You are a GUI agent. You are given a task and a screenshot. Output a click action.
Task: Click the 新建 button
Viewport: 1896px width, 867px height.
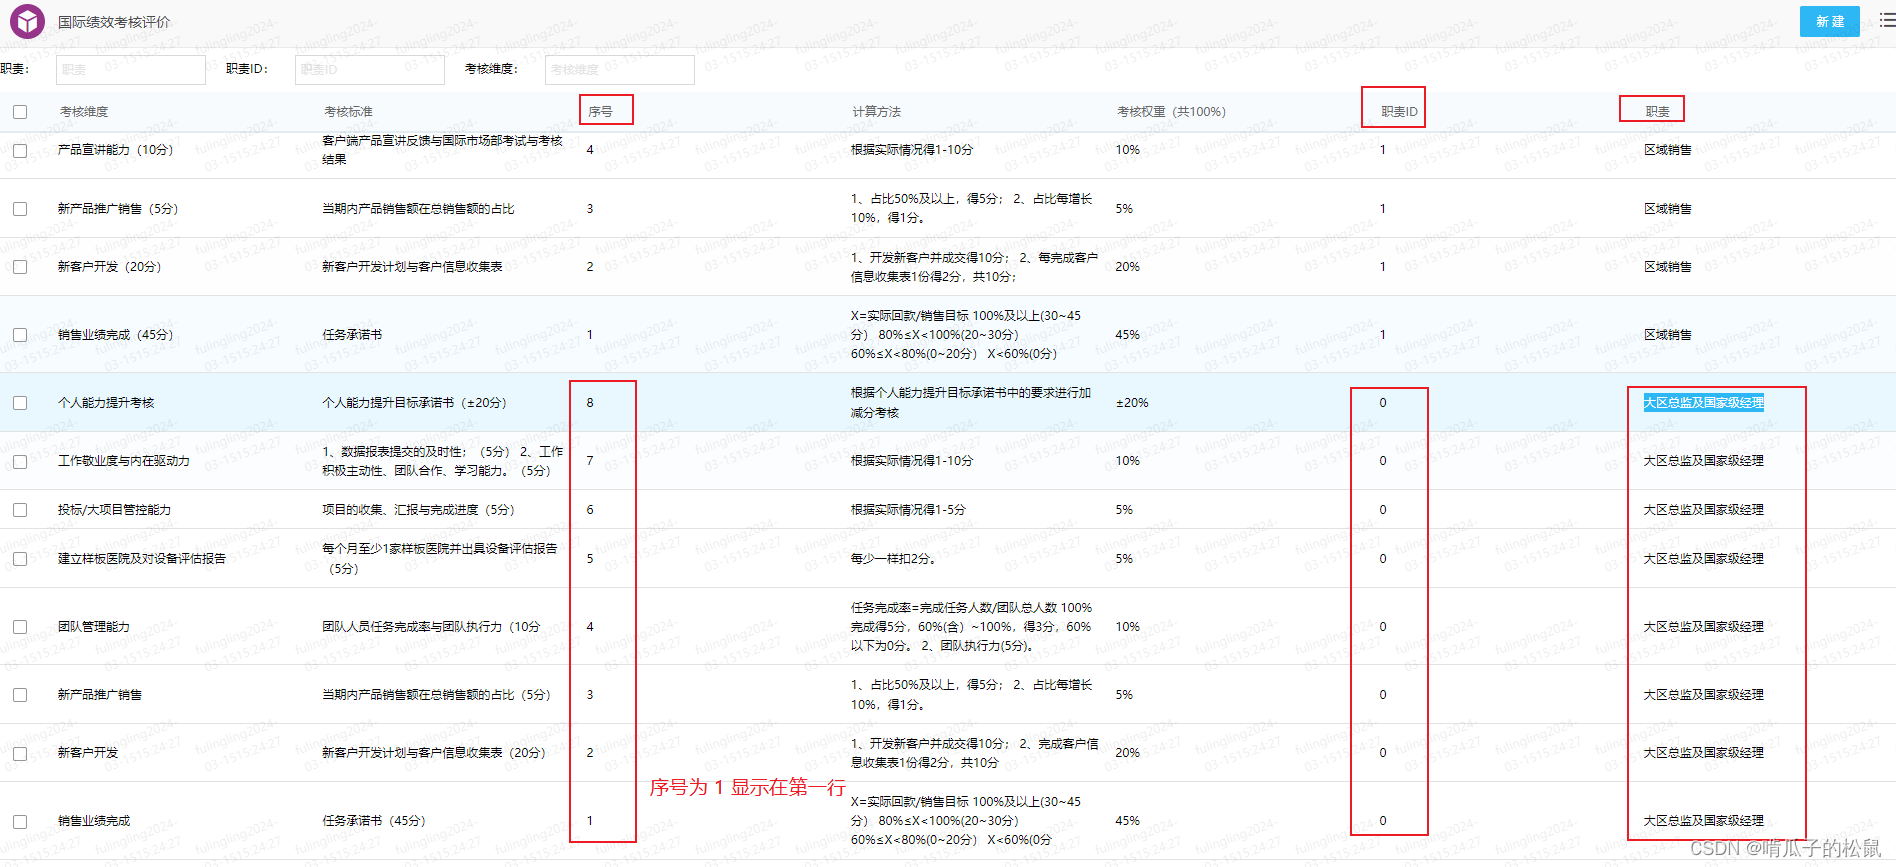1829,21
